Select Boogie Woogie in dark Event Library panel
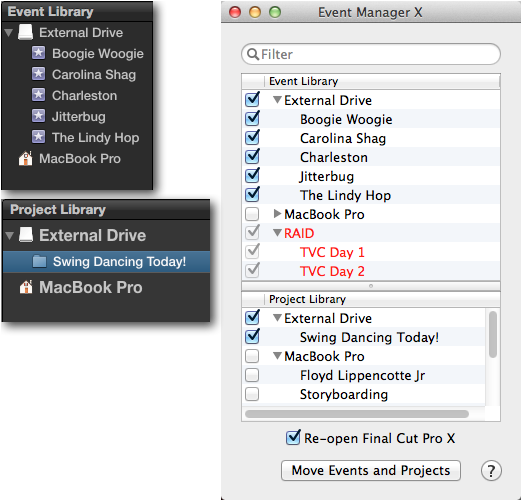The image size is (521, 500). click(98, 53)
